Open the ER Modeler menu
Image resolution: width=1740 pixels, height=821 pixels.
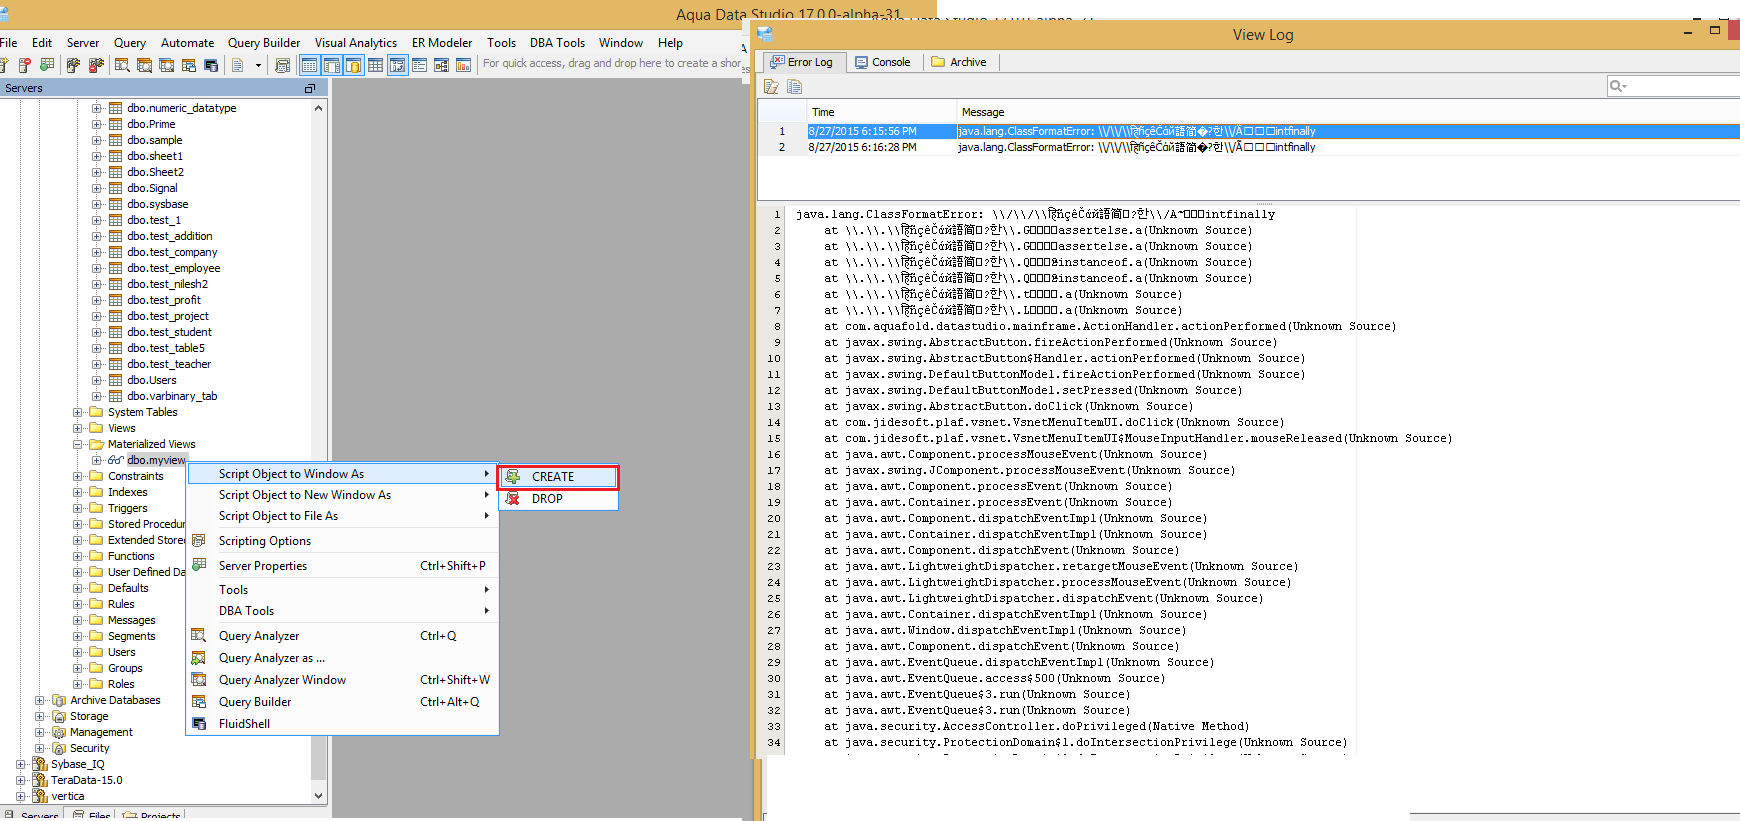click(442, 43)
